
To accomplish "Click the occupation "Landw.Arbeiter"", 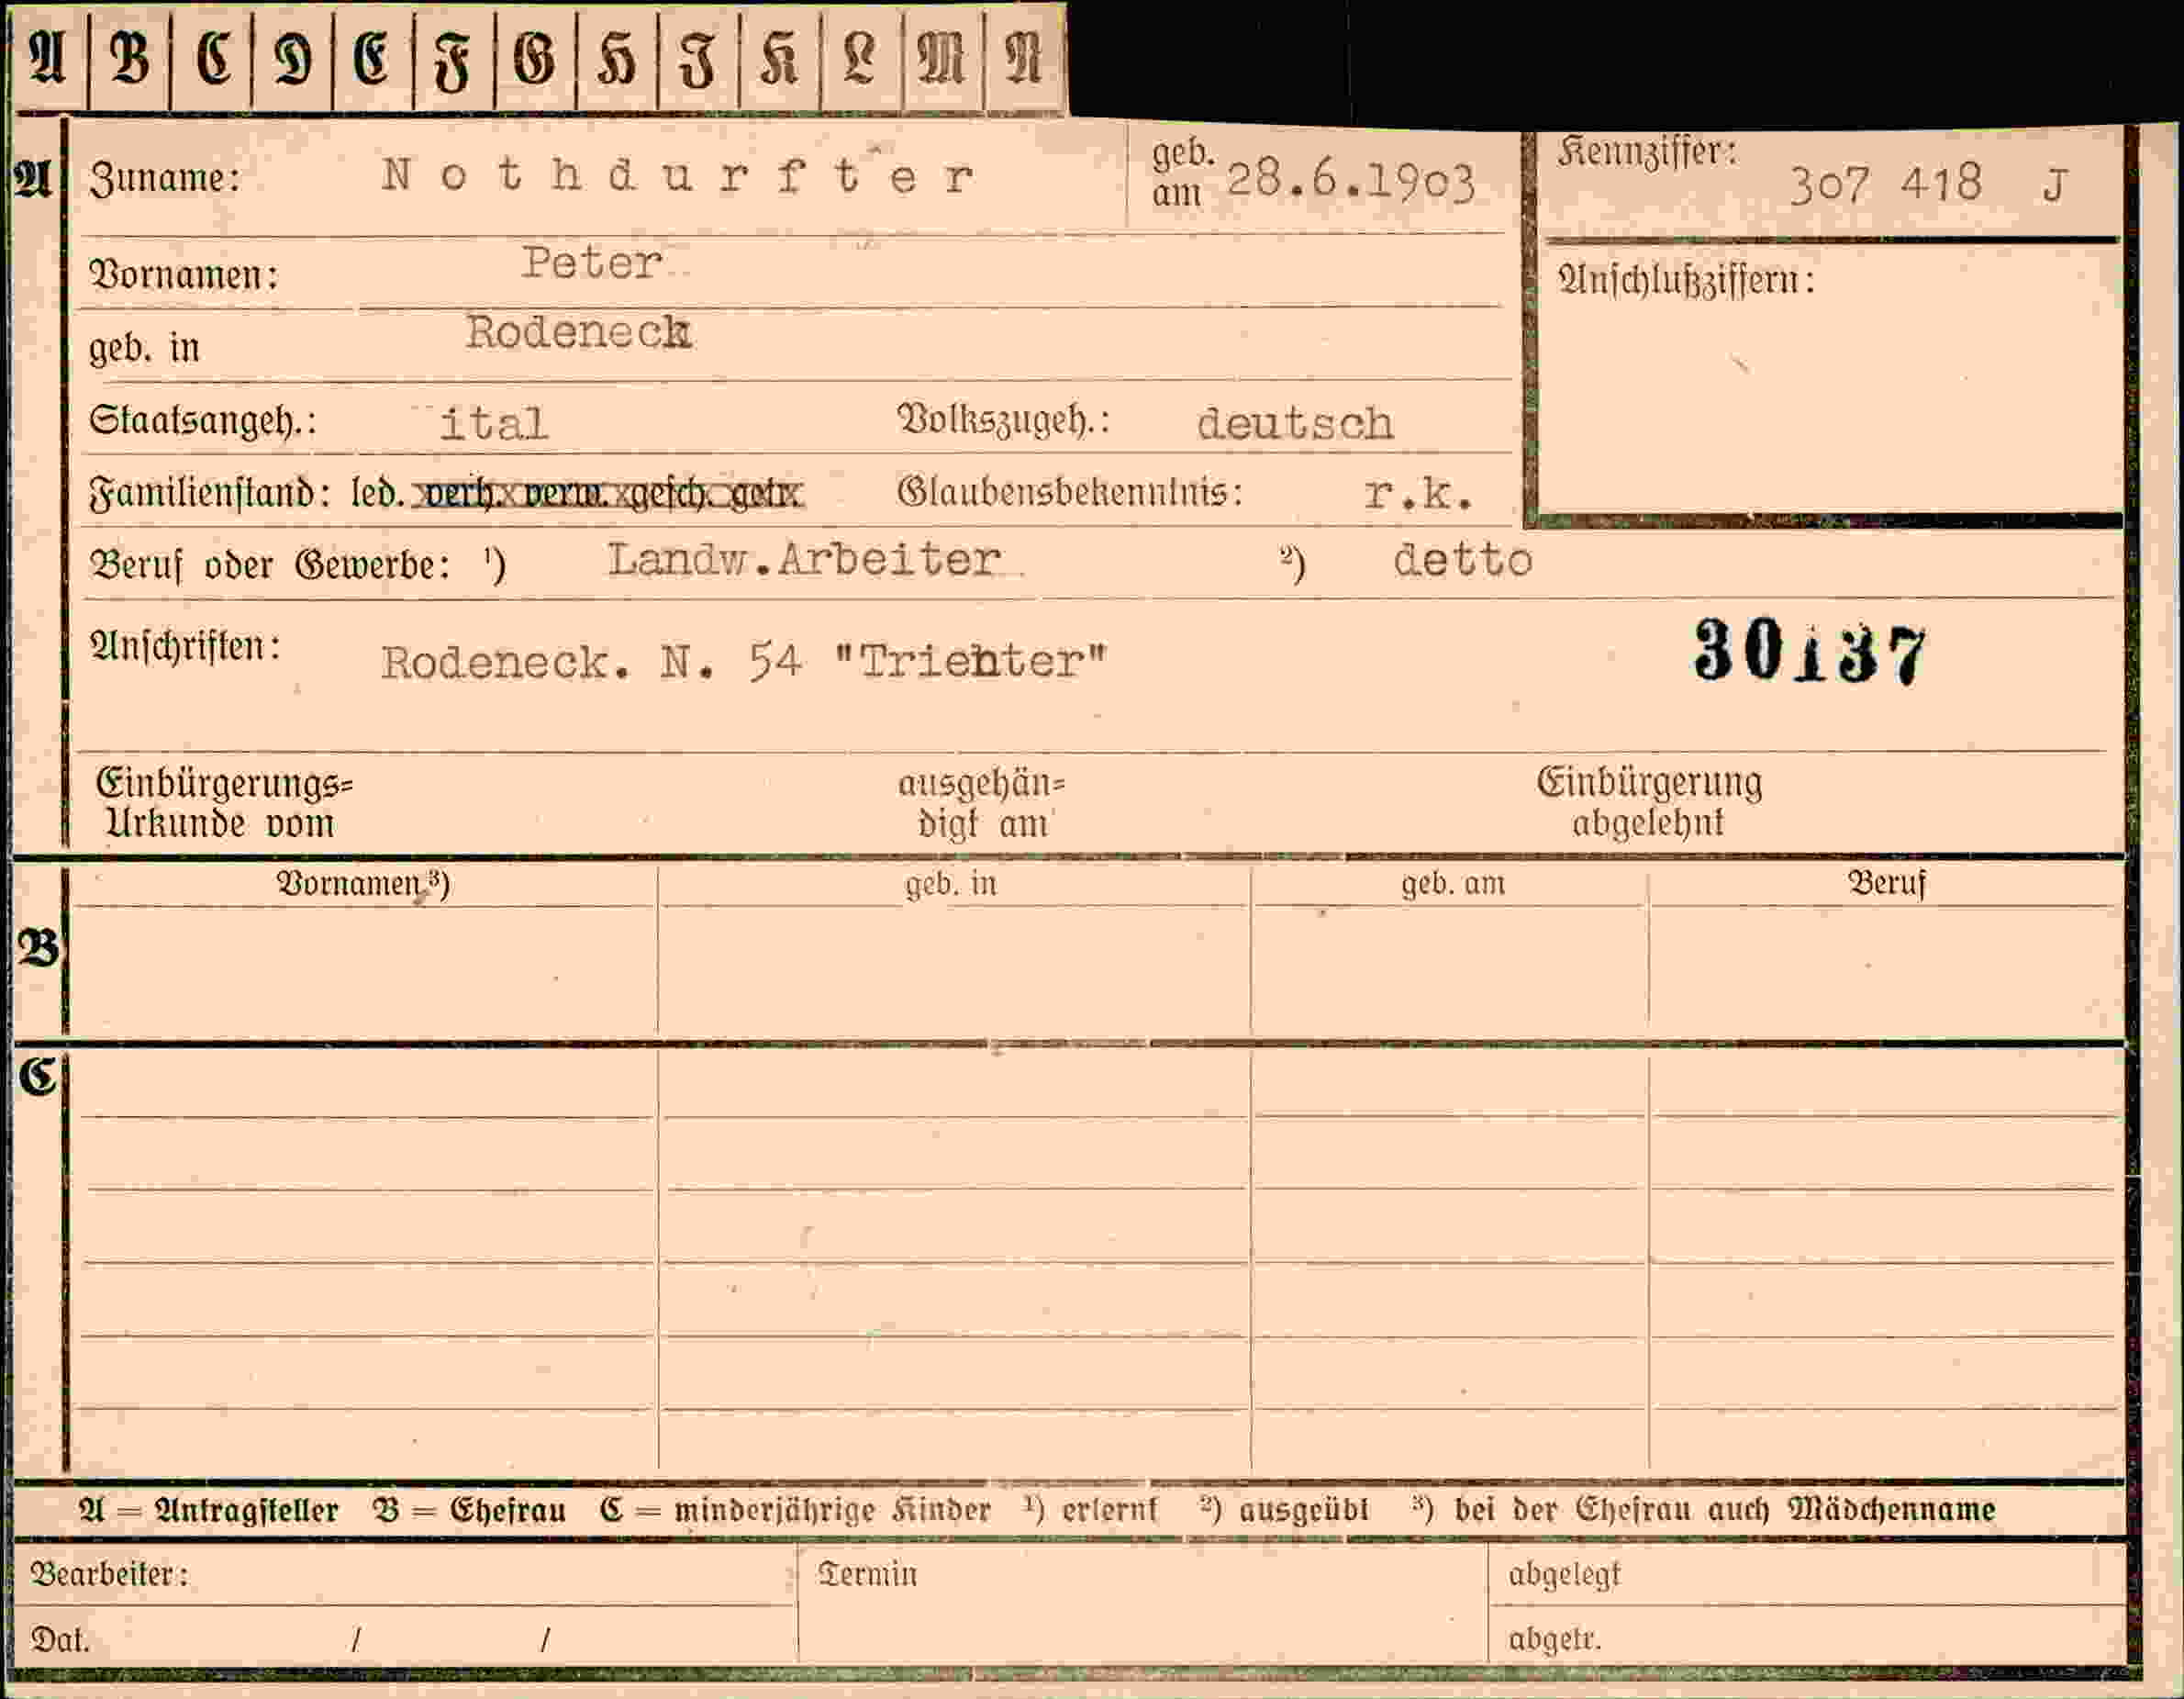I will [804, 559].
